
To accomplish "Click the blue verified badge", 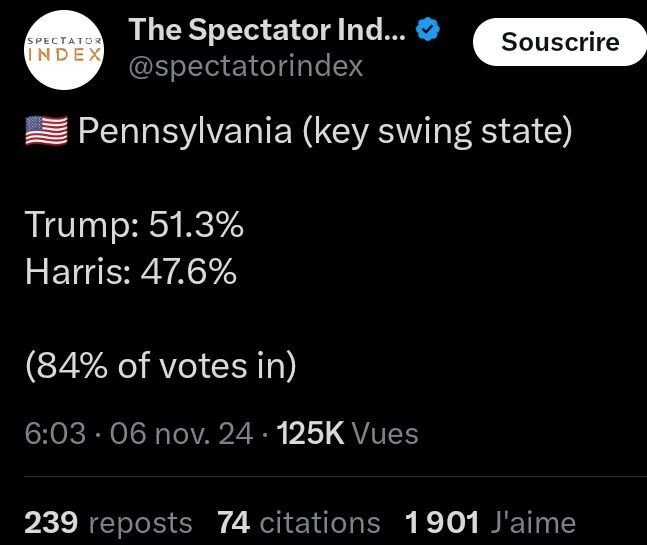I will (427, 29).
